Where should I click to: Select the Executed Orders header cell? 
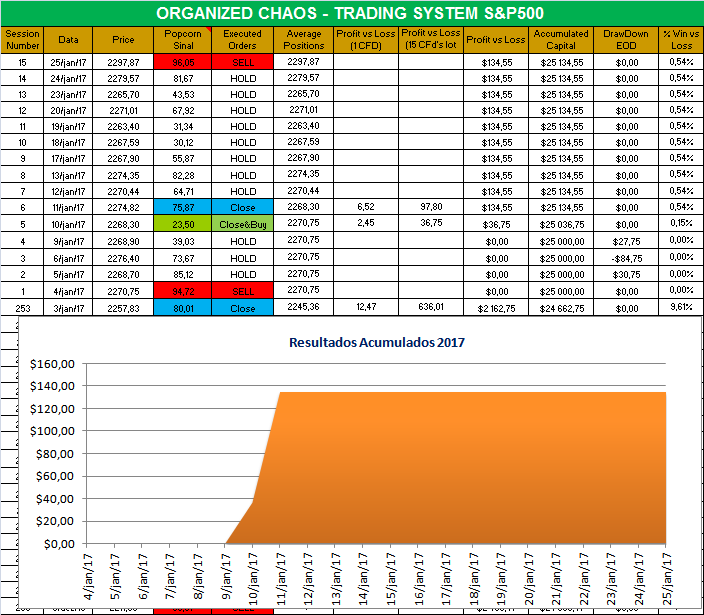242,40
